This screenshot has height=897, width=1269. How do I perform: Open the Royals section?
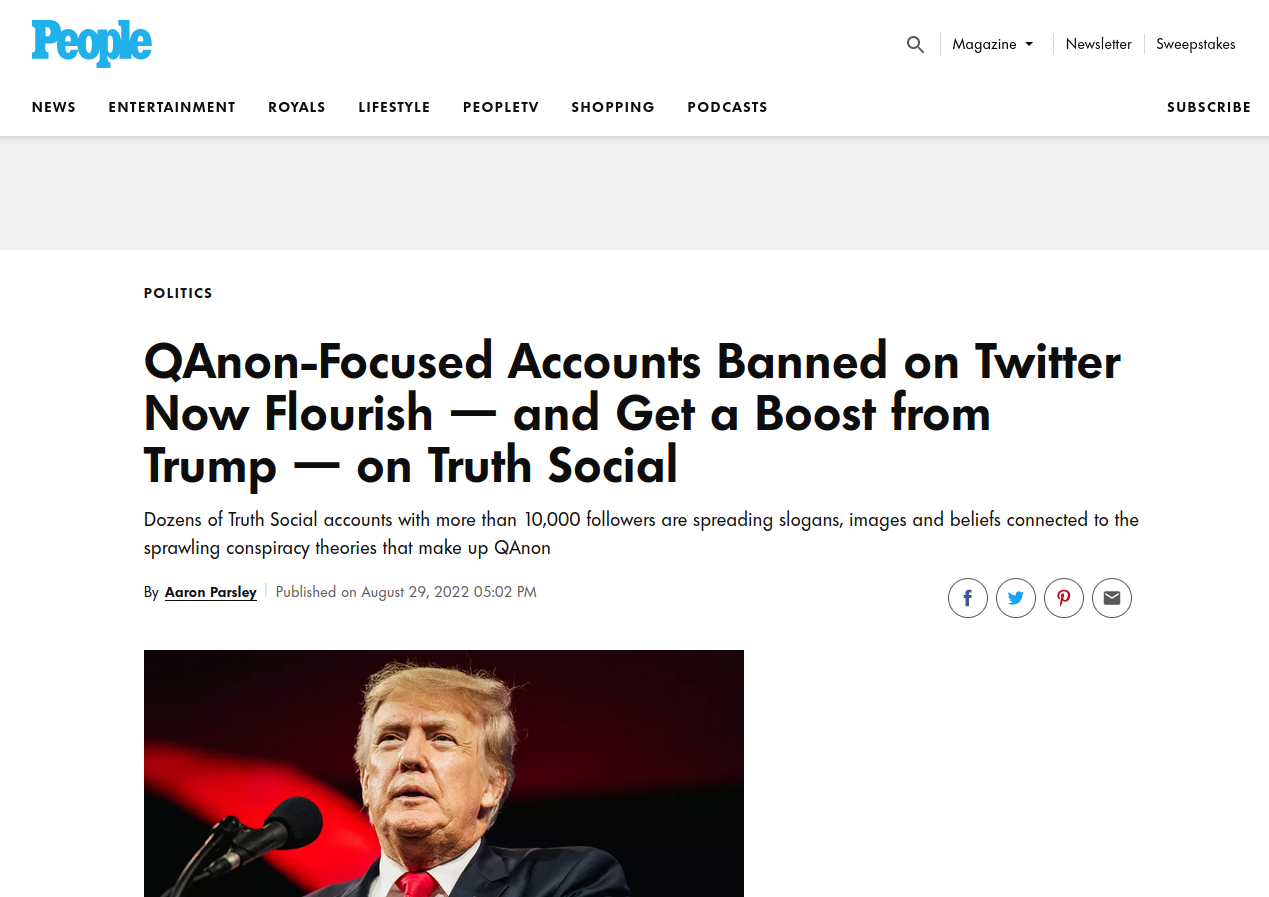point(297,107)
